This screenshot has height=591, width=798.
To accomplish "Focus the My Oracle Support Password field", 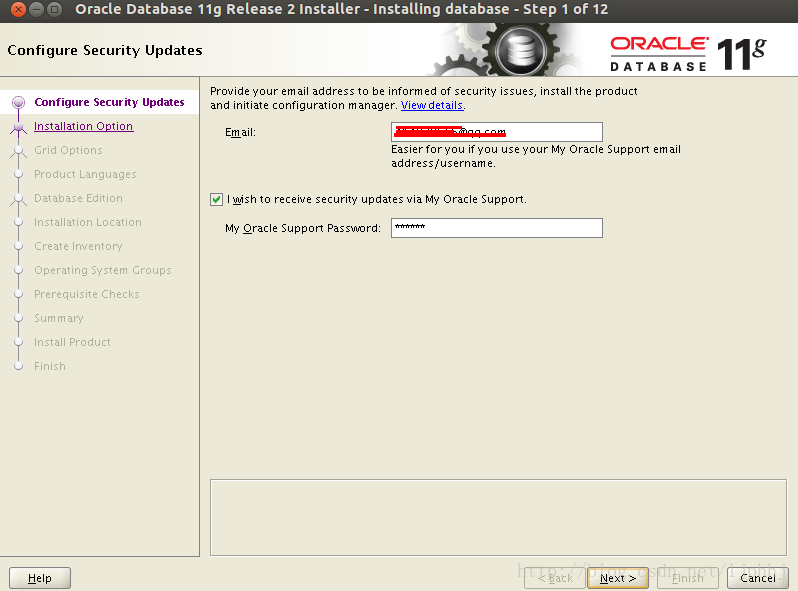I will (x=497, y=228).
